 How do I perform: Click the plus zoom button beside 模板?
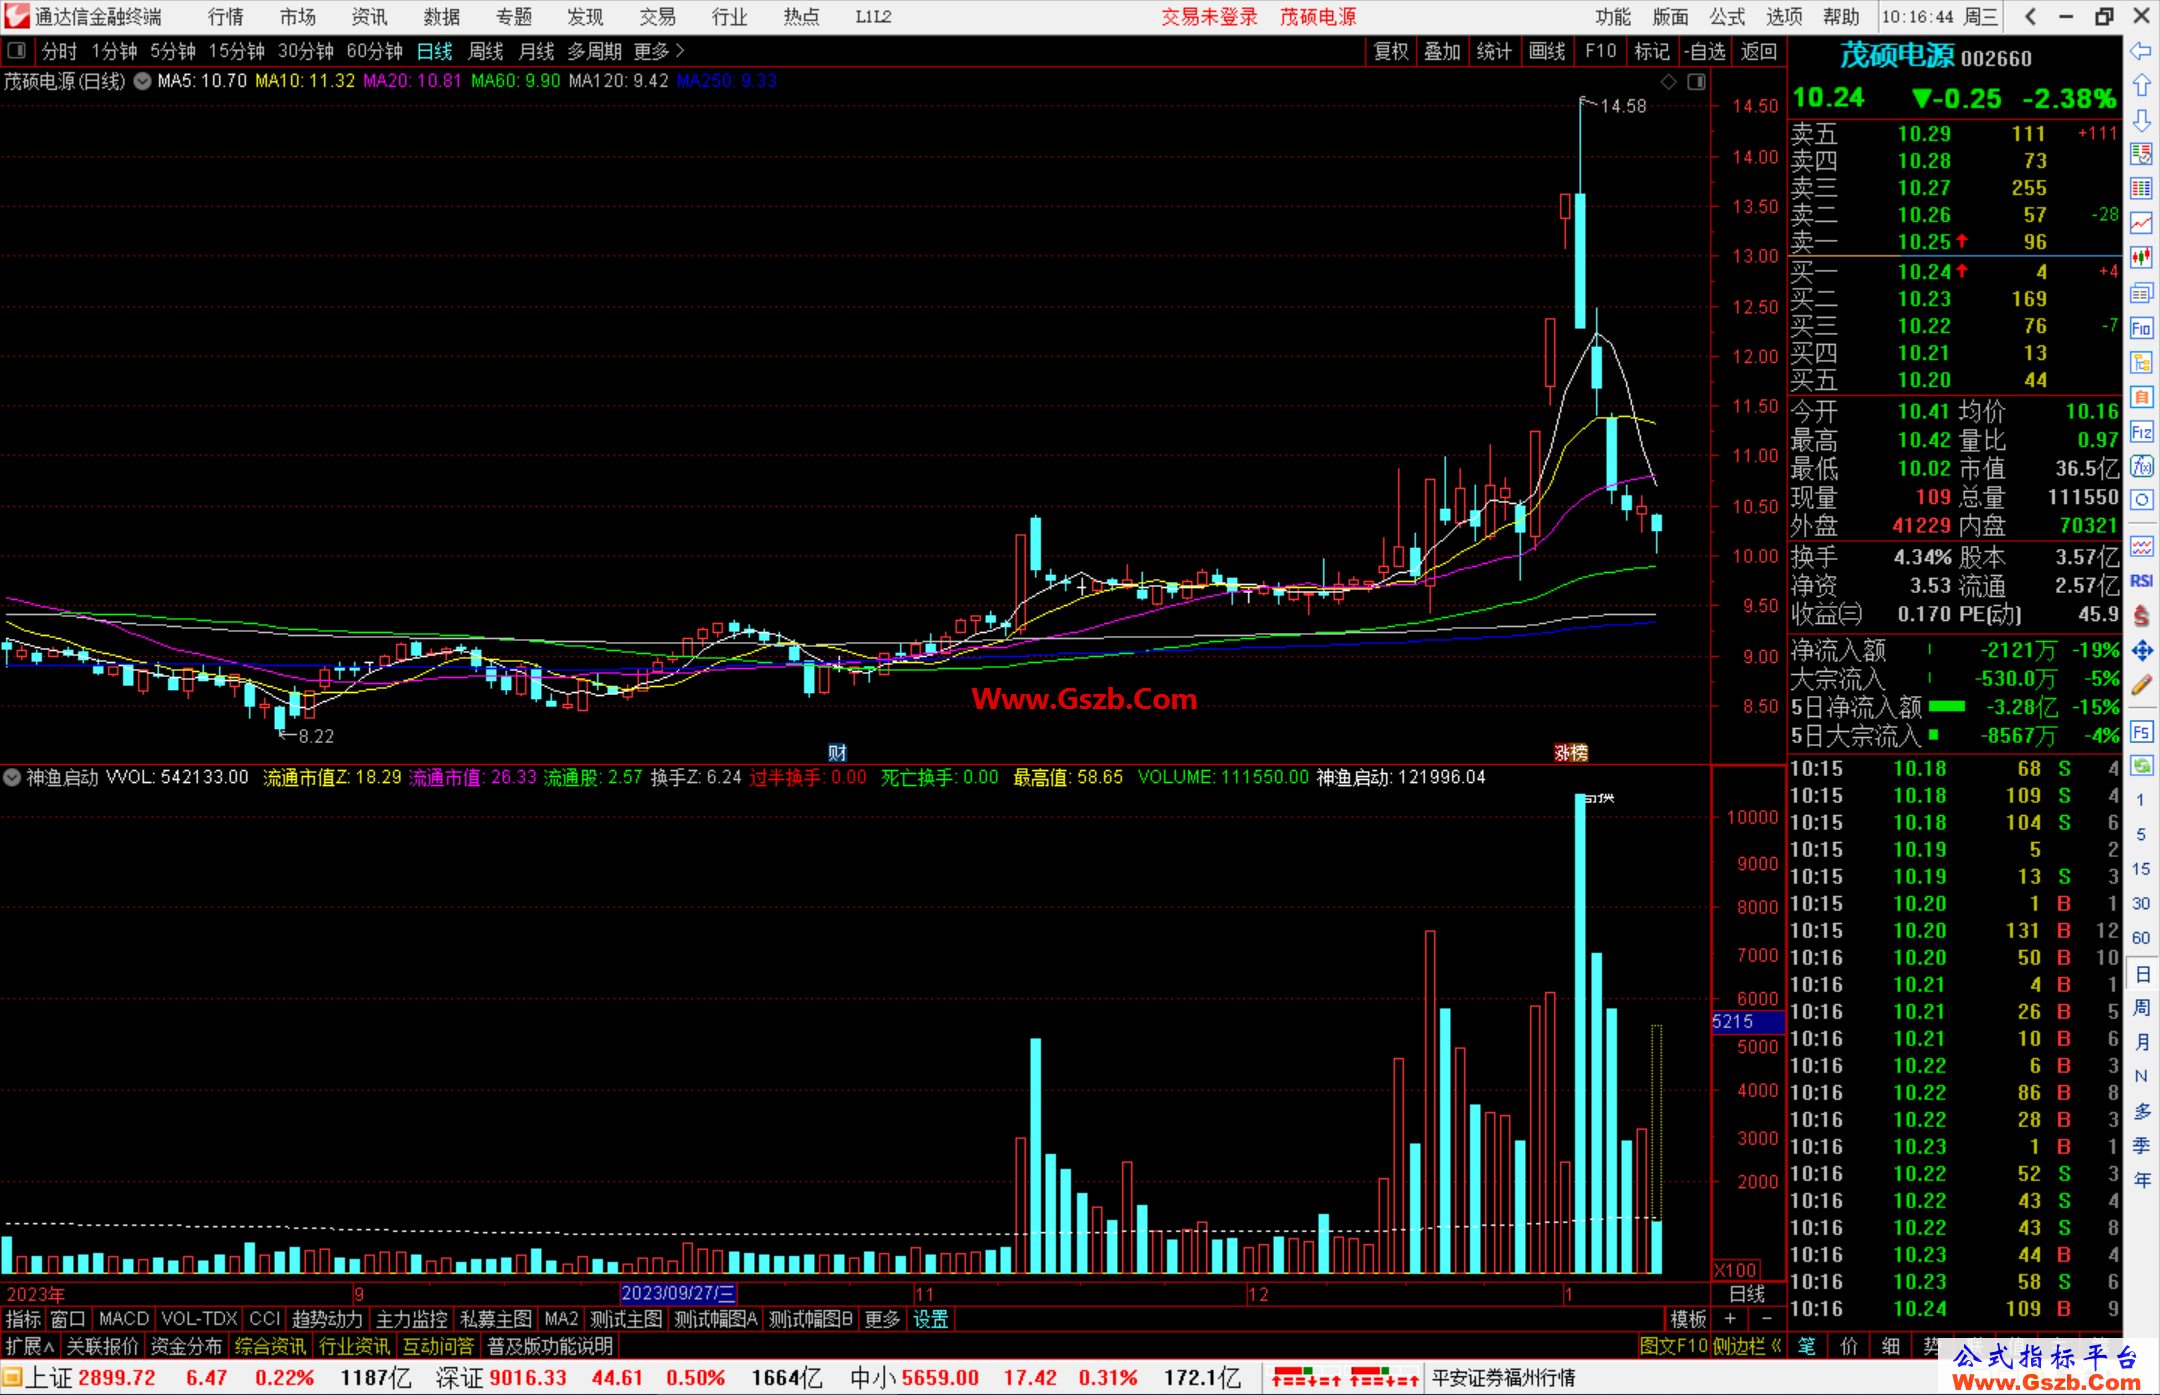click(x=1730, y=1319)
